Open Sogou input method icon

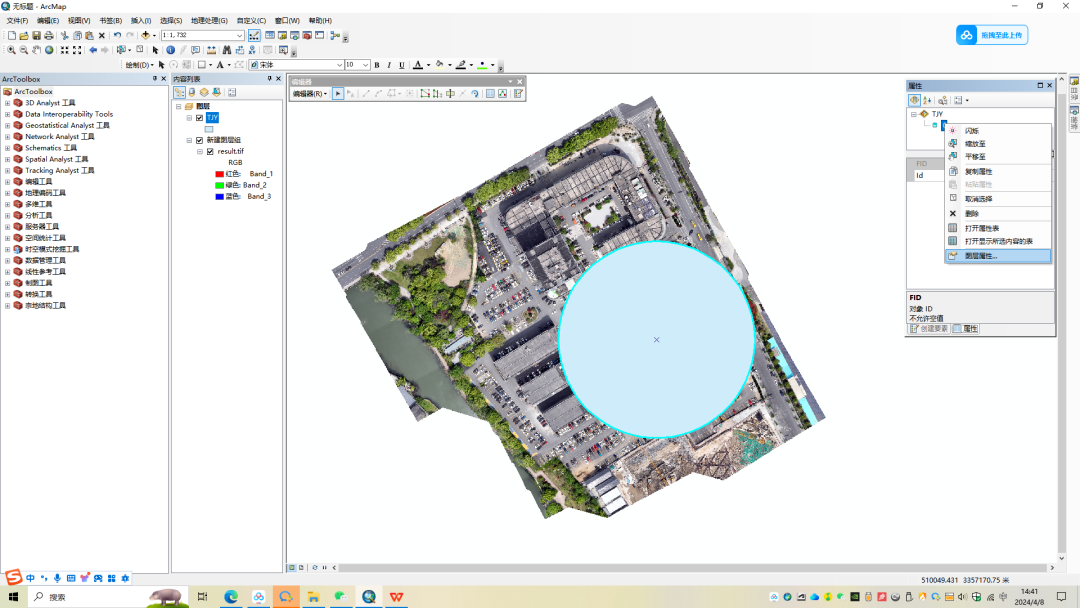[x=13, y=578]
